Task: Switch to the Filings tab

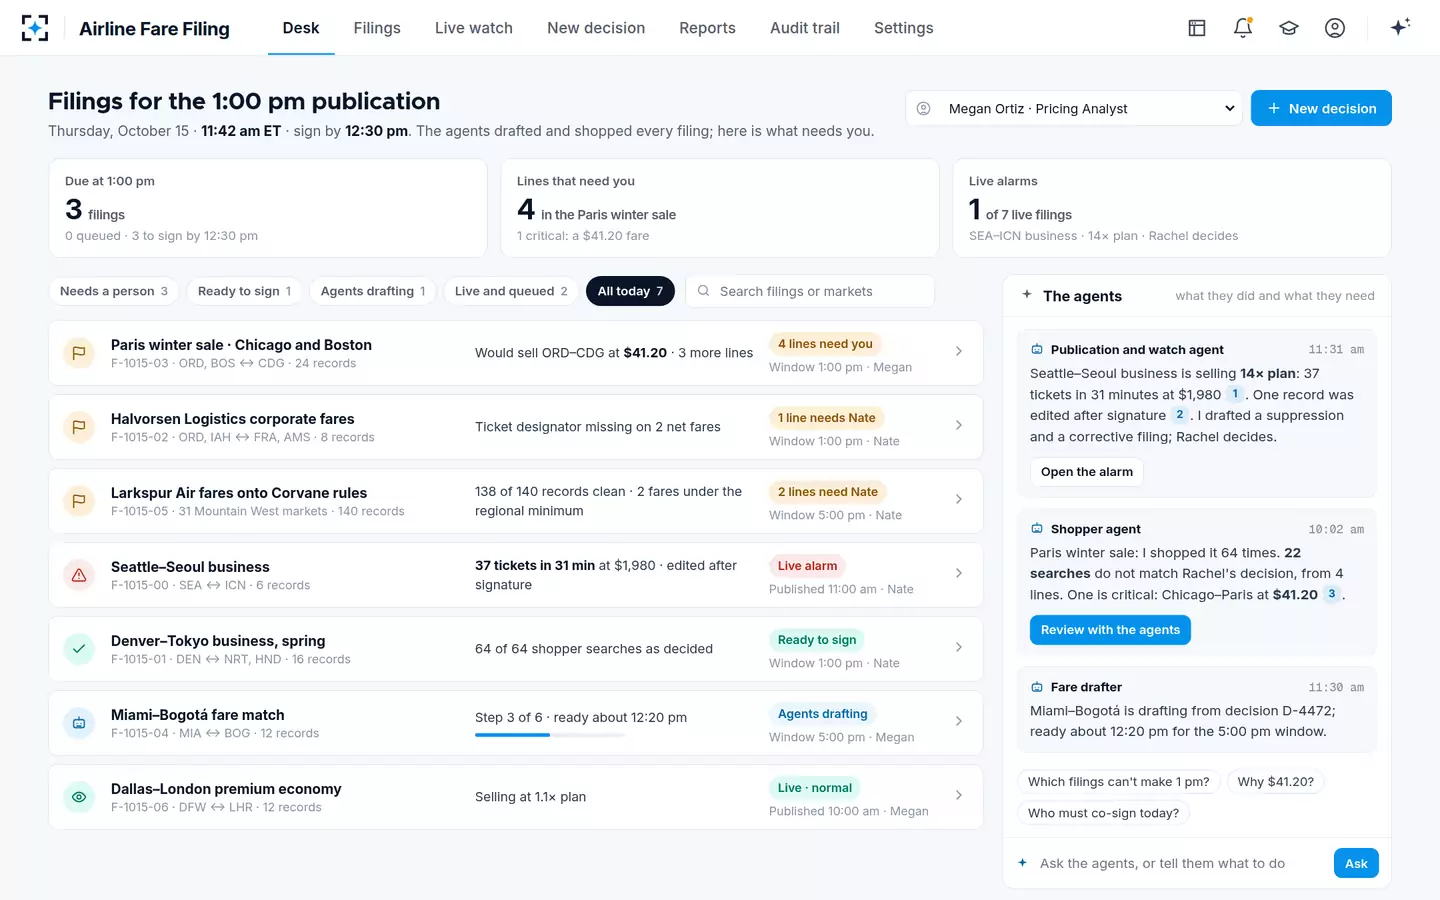Action: coord(377,28)
